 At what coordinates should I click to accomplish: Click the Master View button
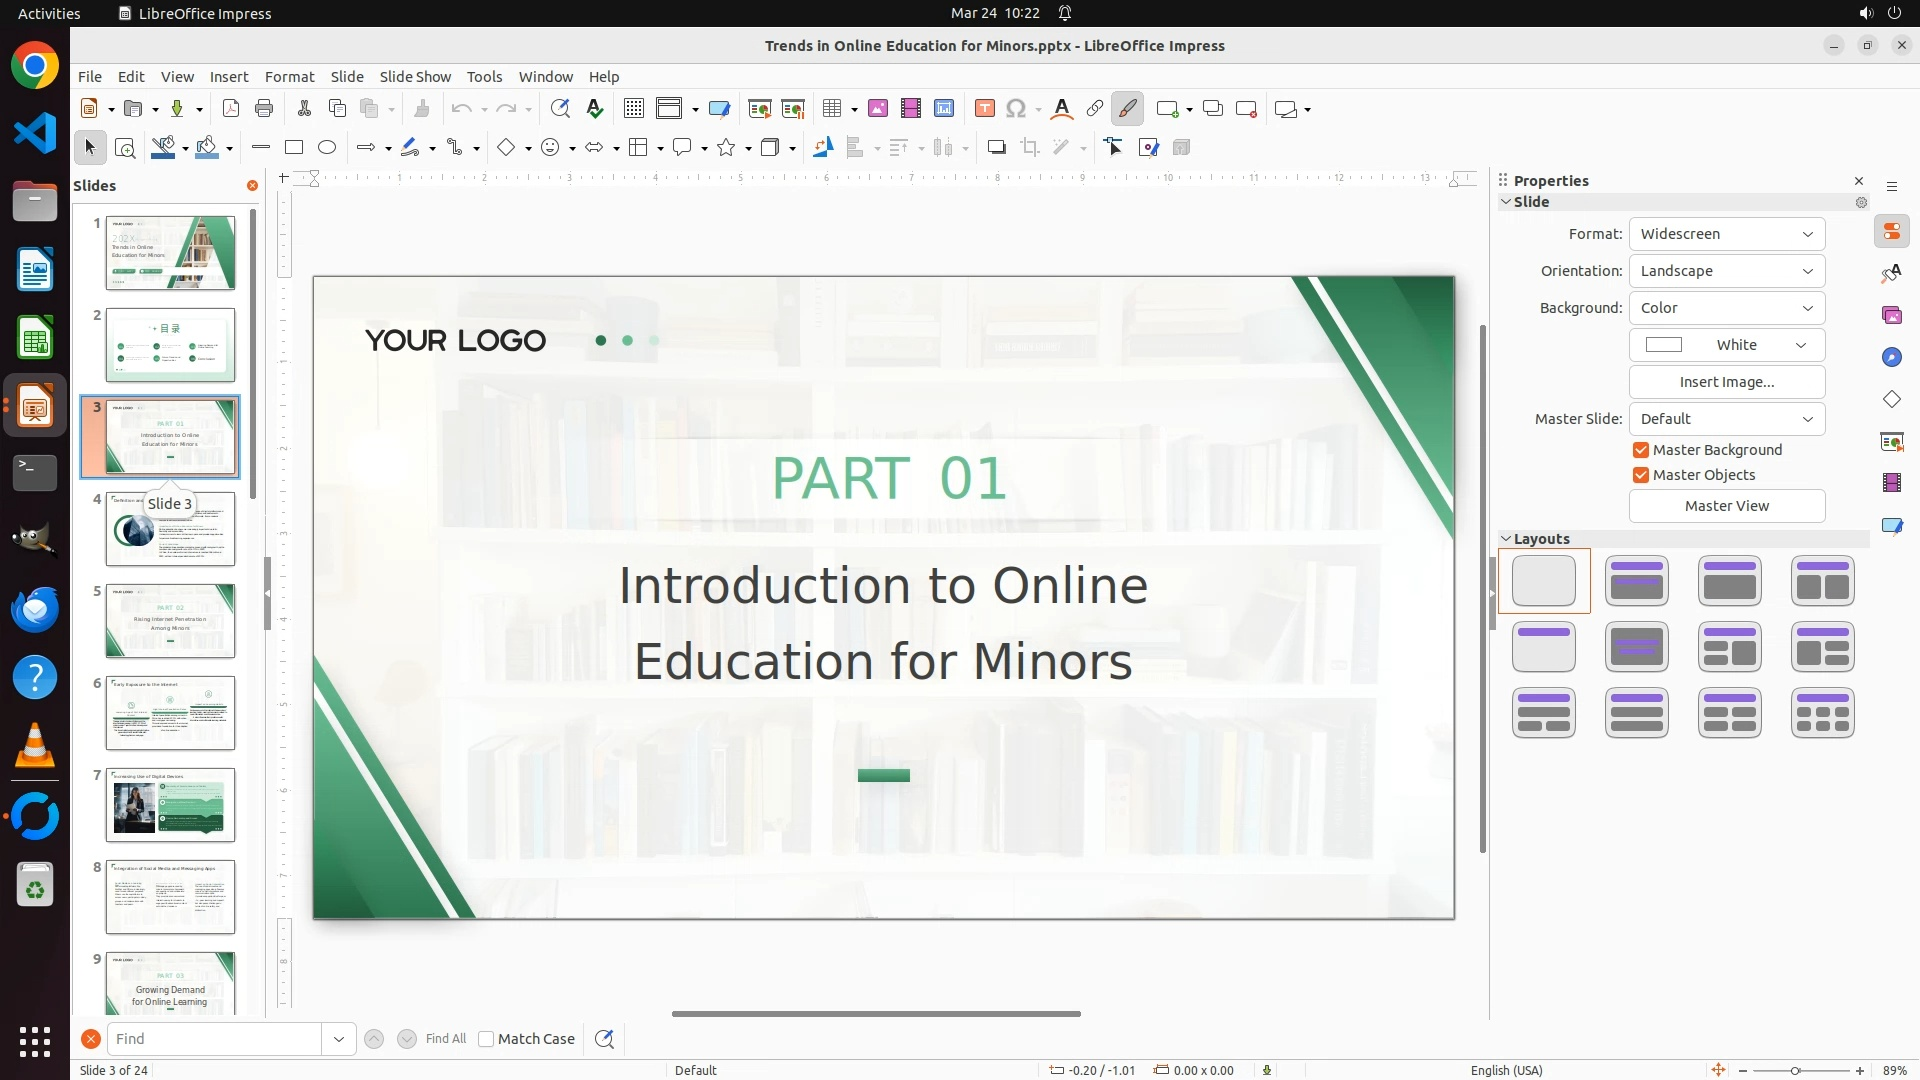1726,506
